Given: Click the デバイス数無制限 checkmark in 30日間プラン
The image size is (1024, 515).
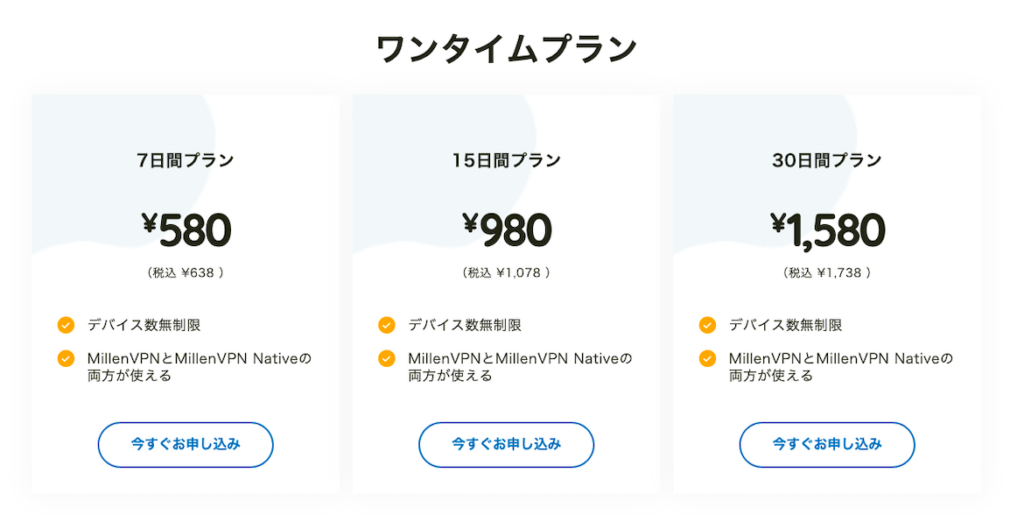Looking at the screenshot, I should coord(707,325).
